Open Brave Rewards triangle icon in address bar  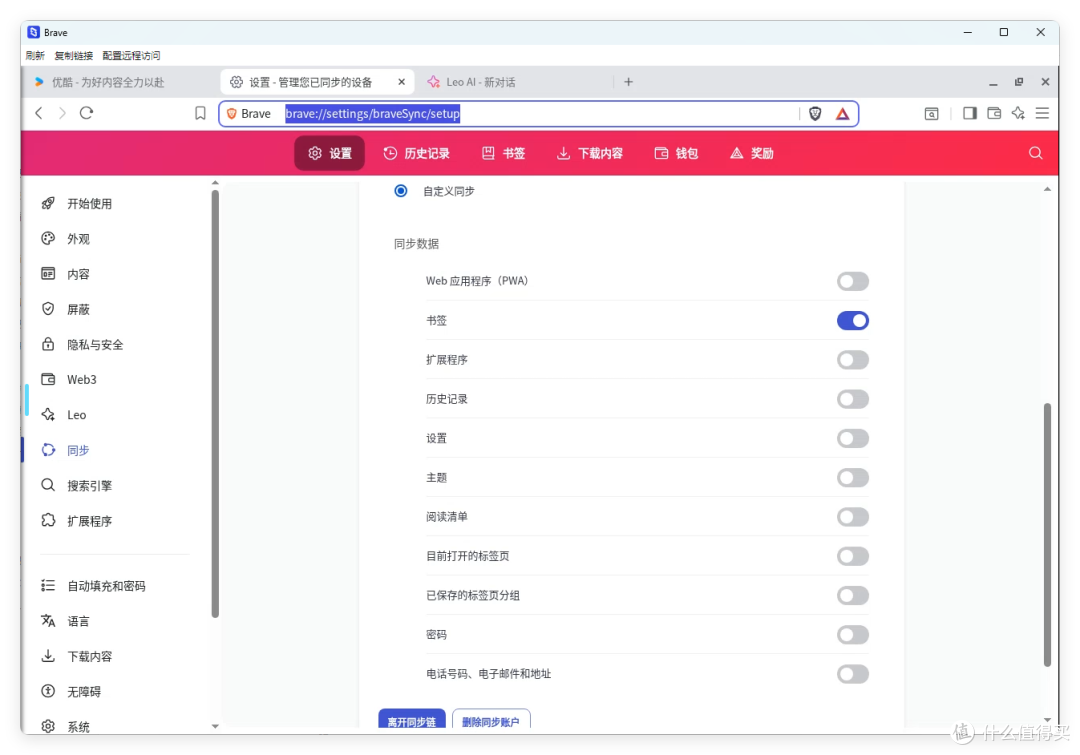tap(842, 114)
